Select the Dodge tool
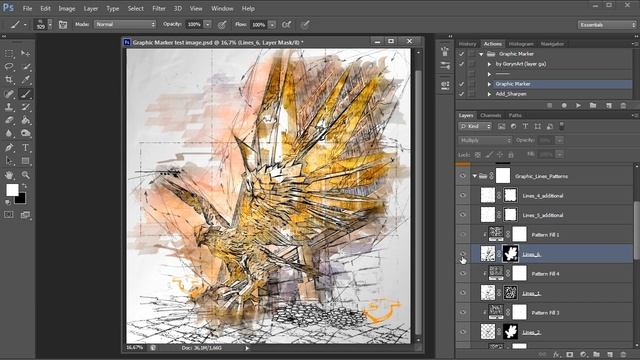 click(25, 133)
